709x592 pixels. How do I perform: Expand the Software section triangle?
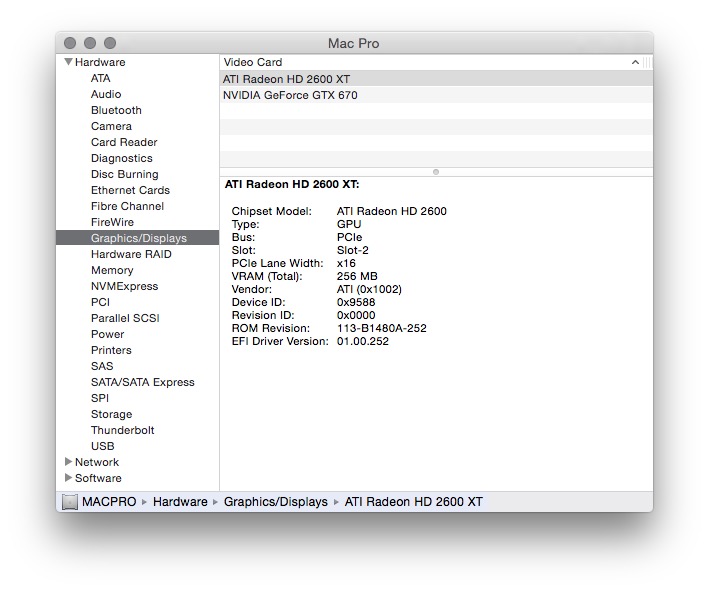point(68,478)
